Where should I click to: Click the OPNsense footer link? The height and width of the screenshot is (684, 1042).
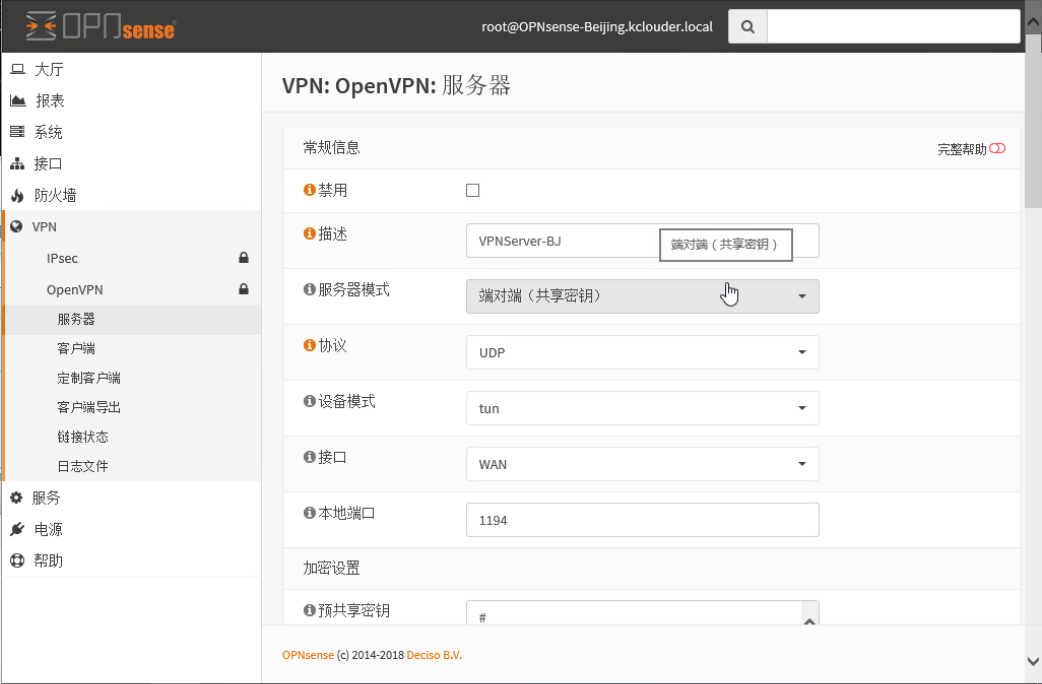coord(308,655)
